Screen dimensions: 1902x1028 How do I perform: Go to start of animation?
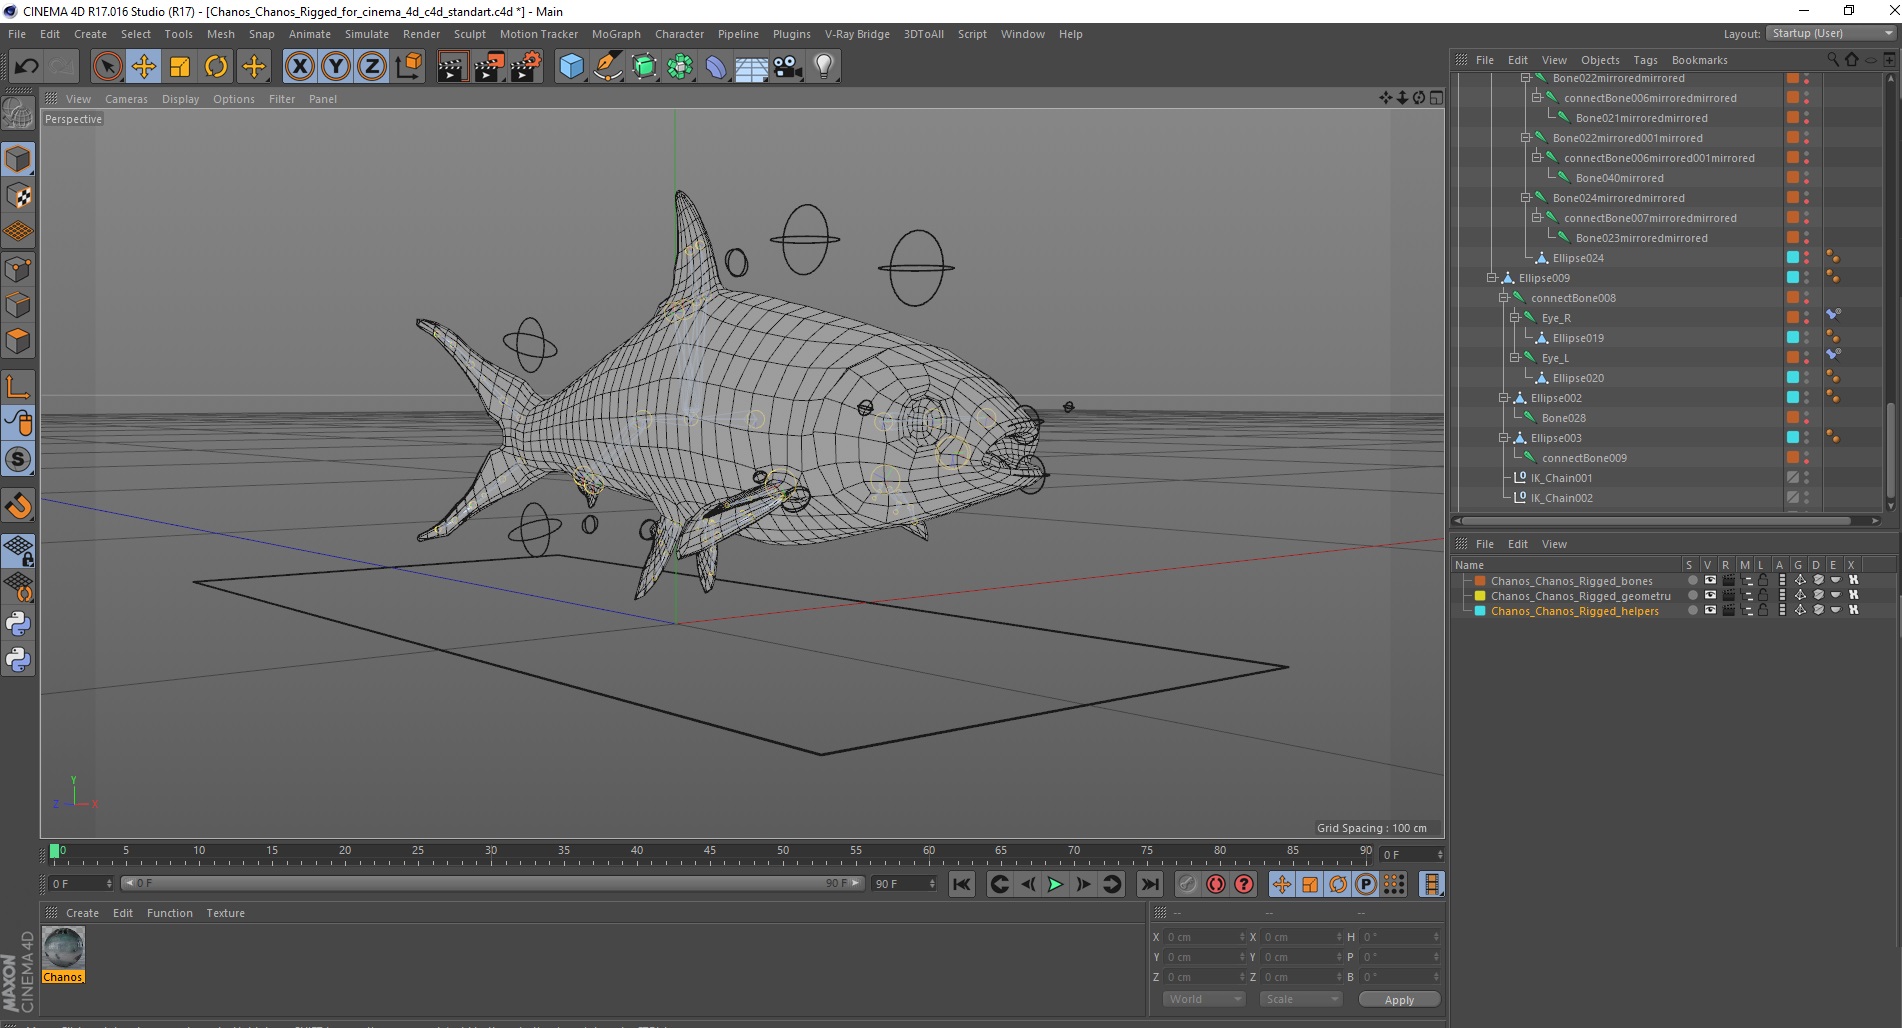point(962,884)
